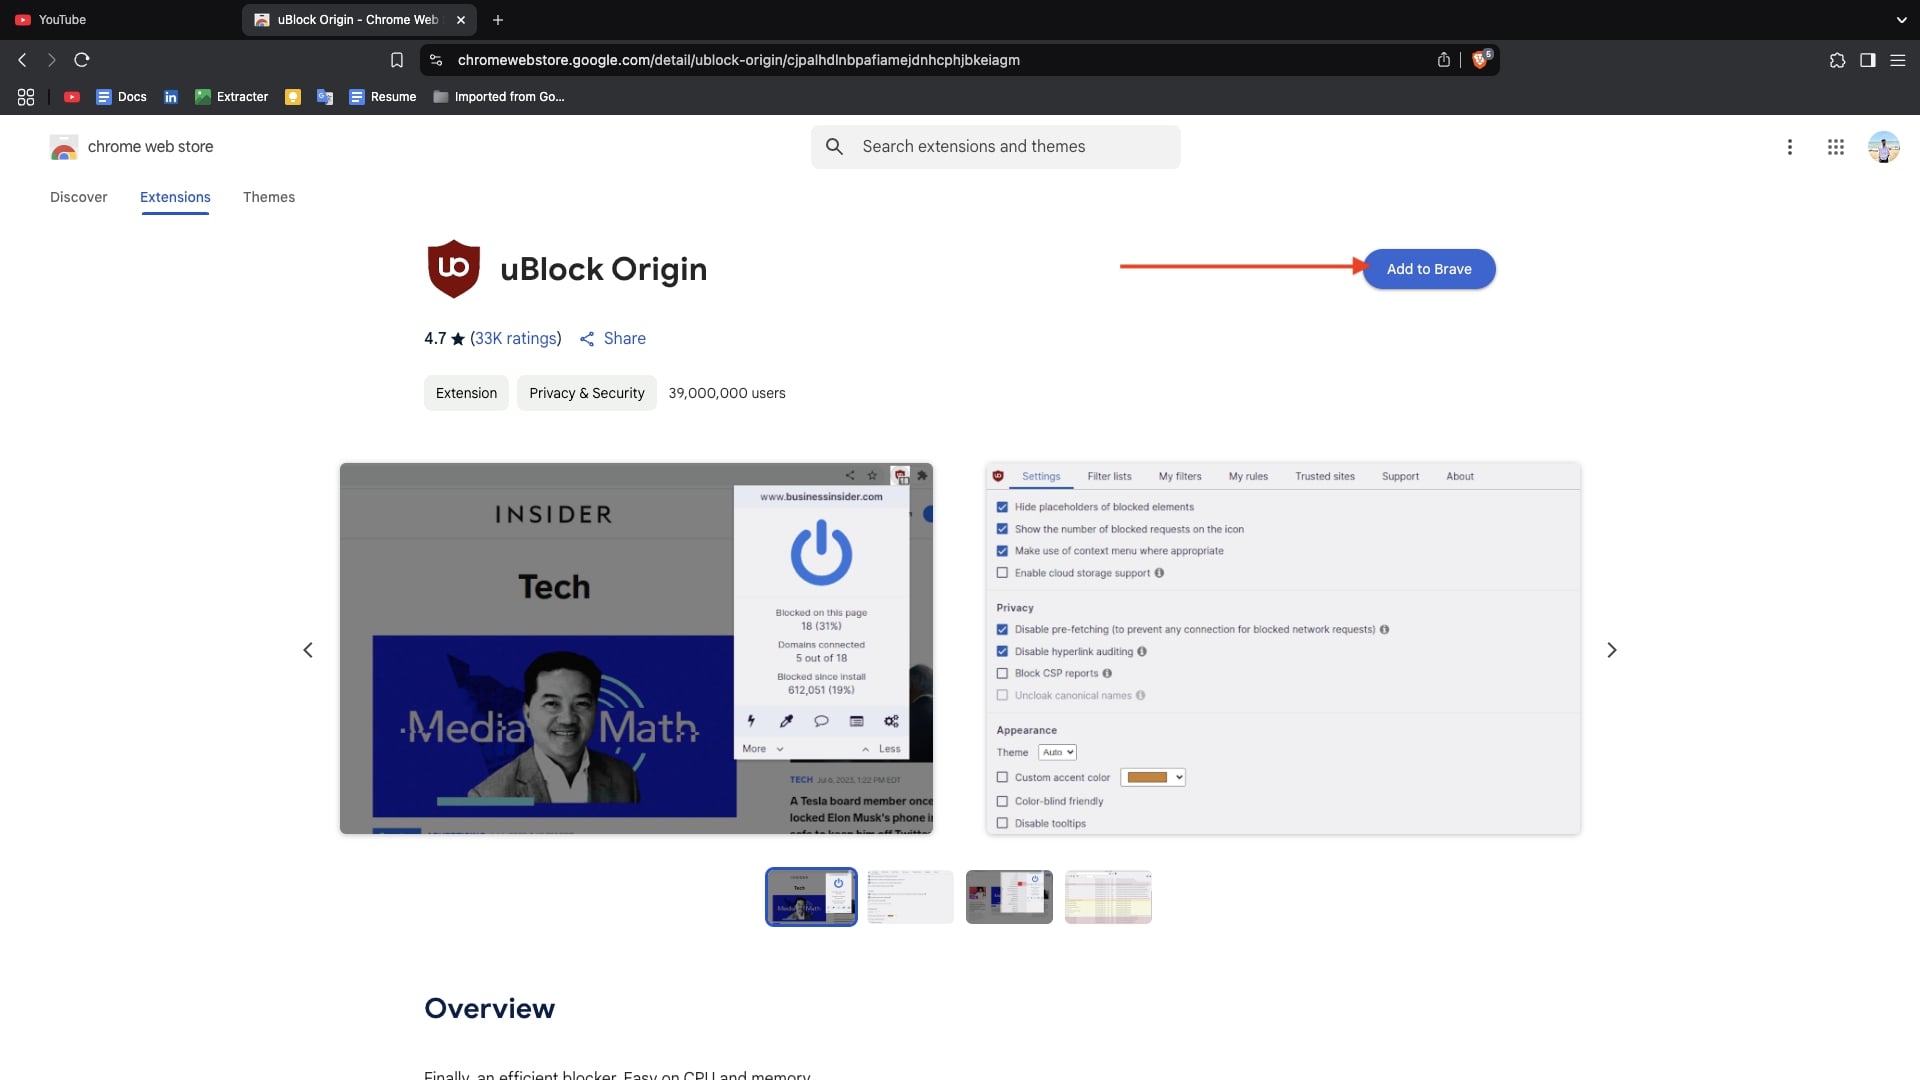The image size is (1920, 1080).
Task: Open the Google apps grid
Action: point(1835,147)
